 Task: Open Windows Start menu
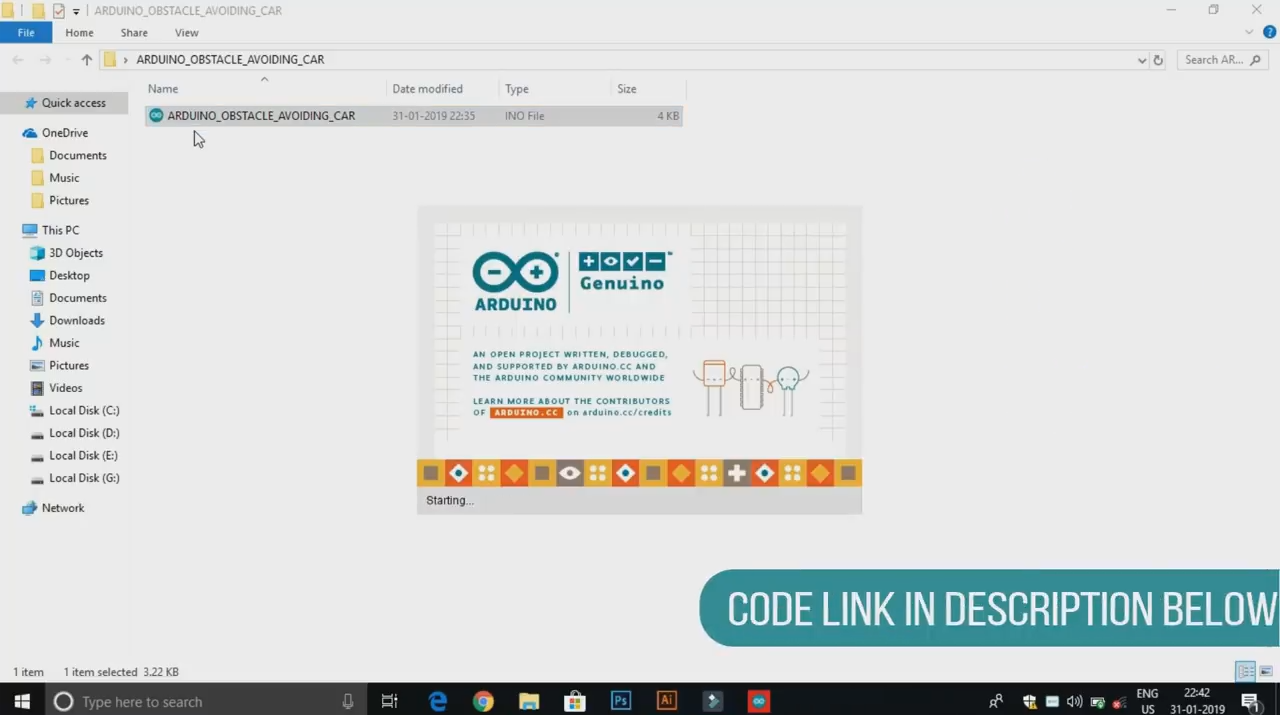click(x=22, y=701)
